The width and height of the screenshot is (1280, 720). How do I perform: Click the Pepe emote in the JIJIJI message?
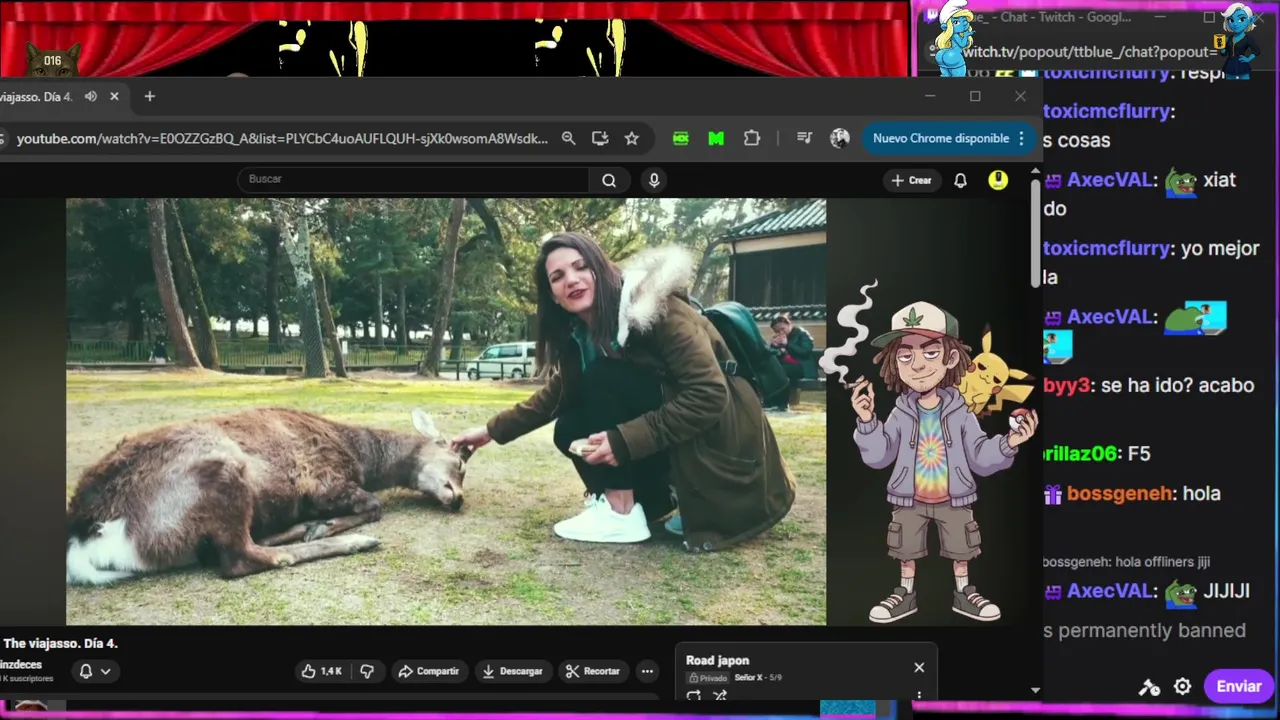click(x=1181, y=592)
